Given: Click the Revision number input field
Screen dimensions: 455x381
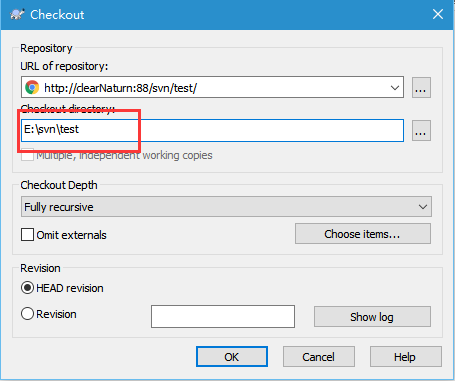Looking at the screenshot, I should (223, 316).
